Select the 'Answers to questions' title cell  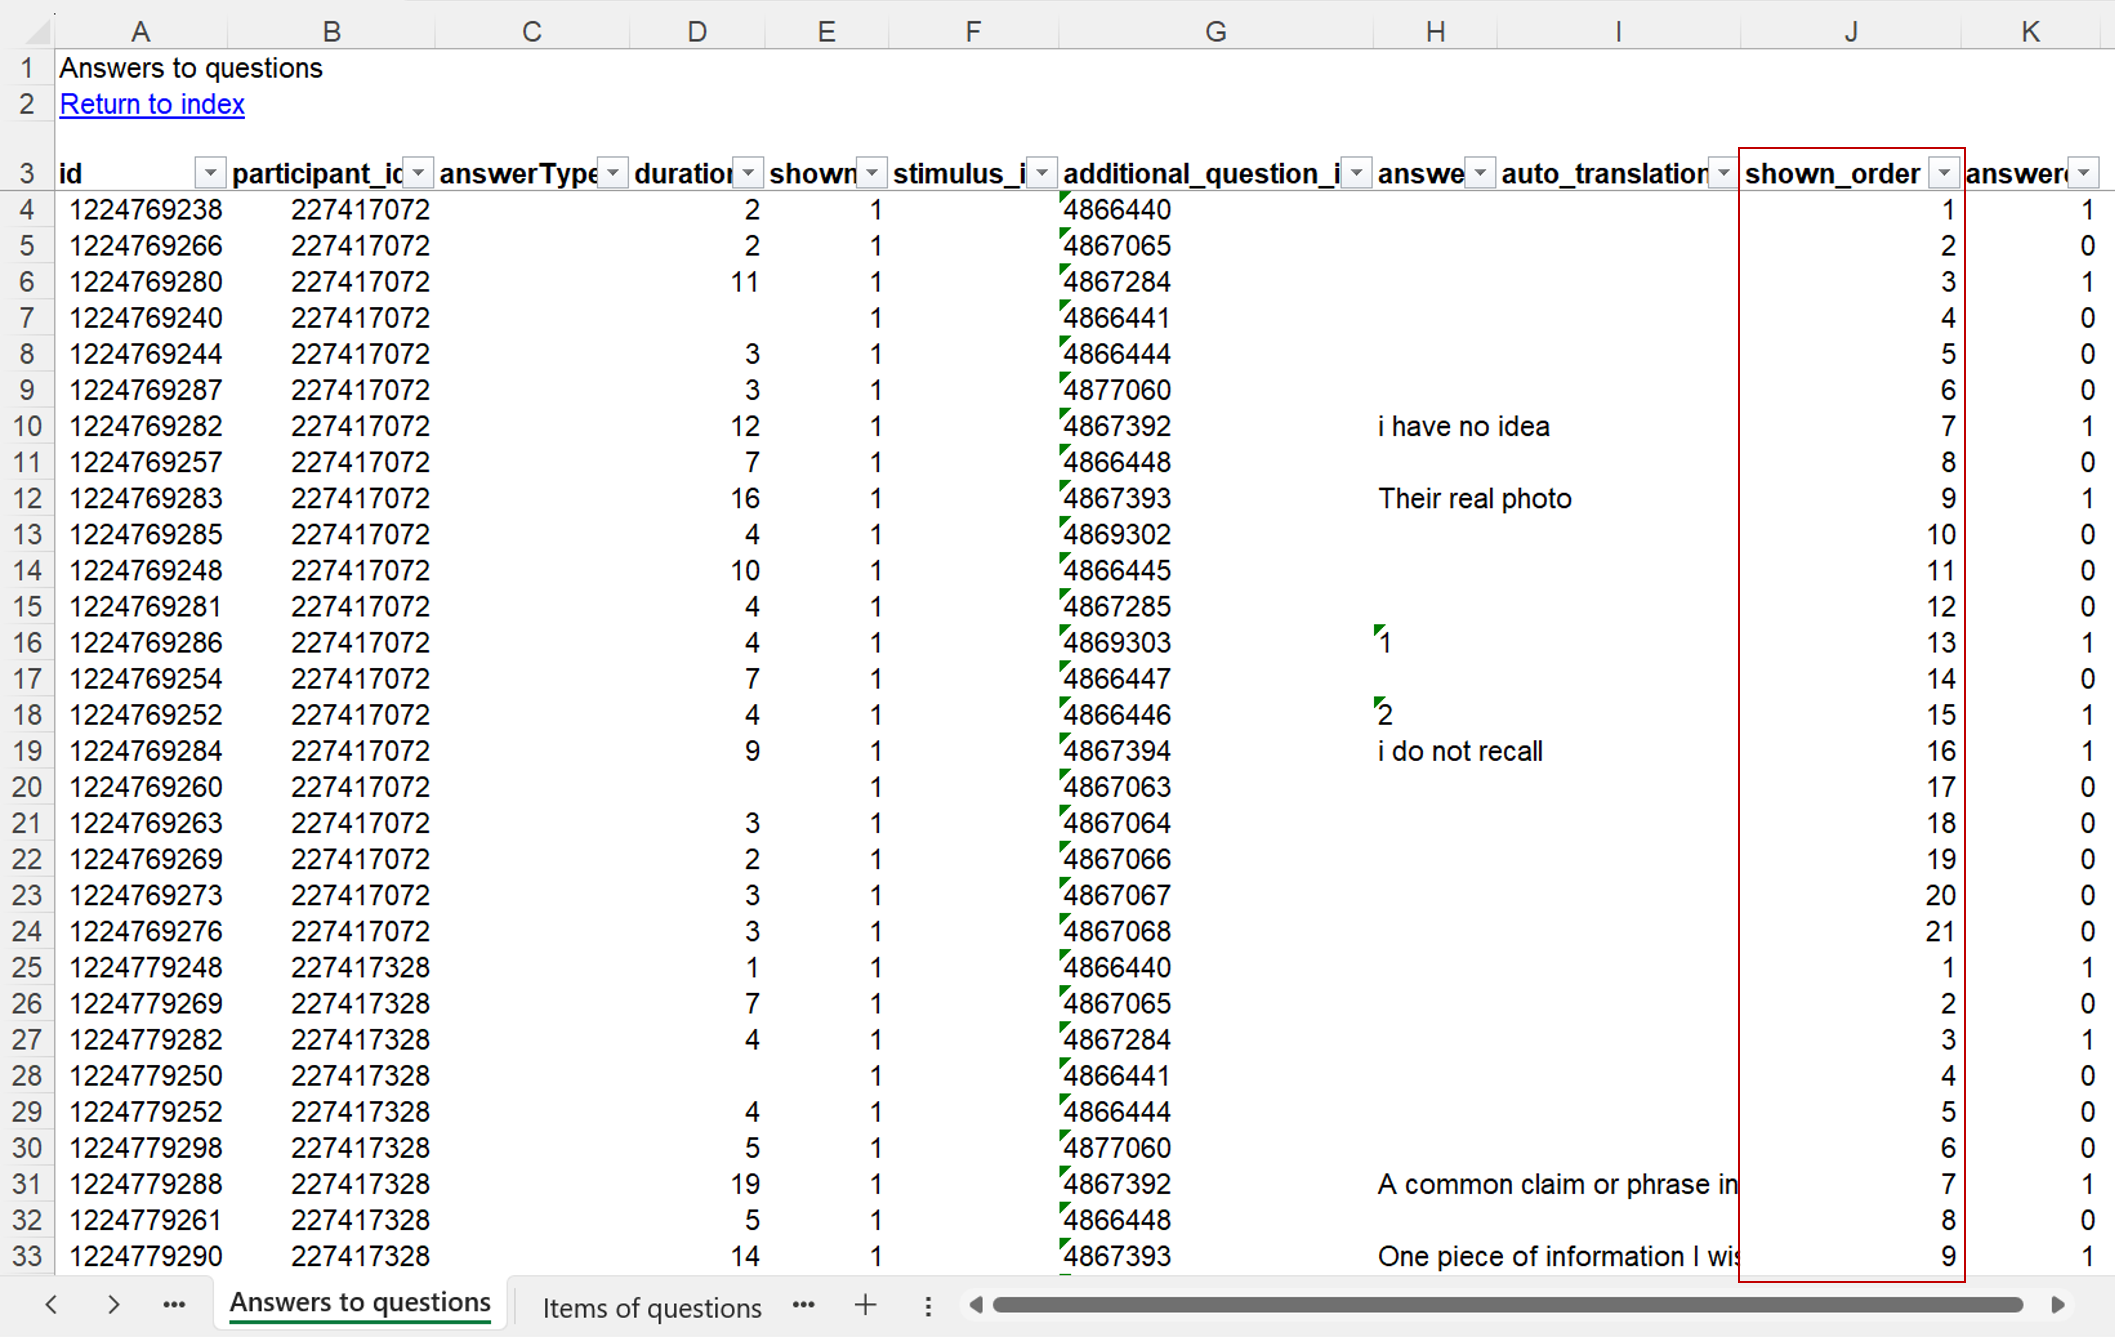pos(191,68)
